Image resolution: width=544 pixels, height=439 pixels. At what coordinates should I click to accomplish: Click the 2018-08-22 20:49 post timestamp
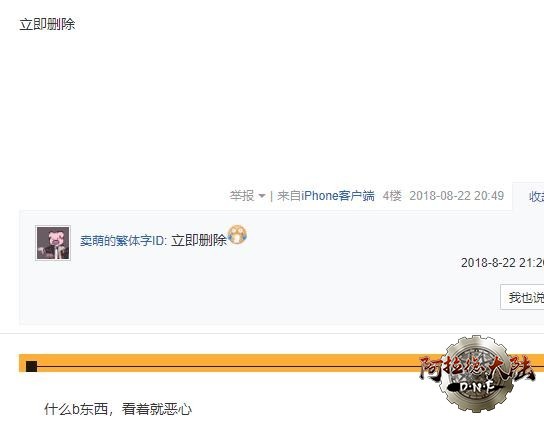(457, 196)
